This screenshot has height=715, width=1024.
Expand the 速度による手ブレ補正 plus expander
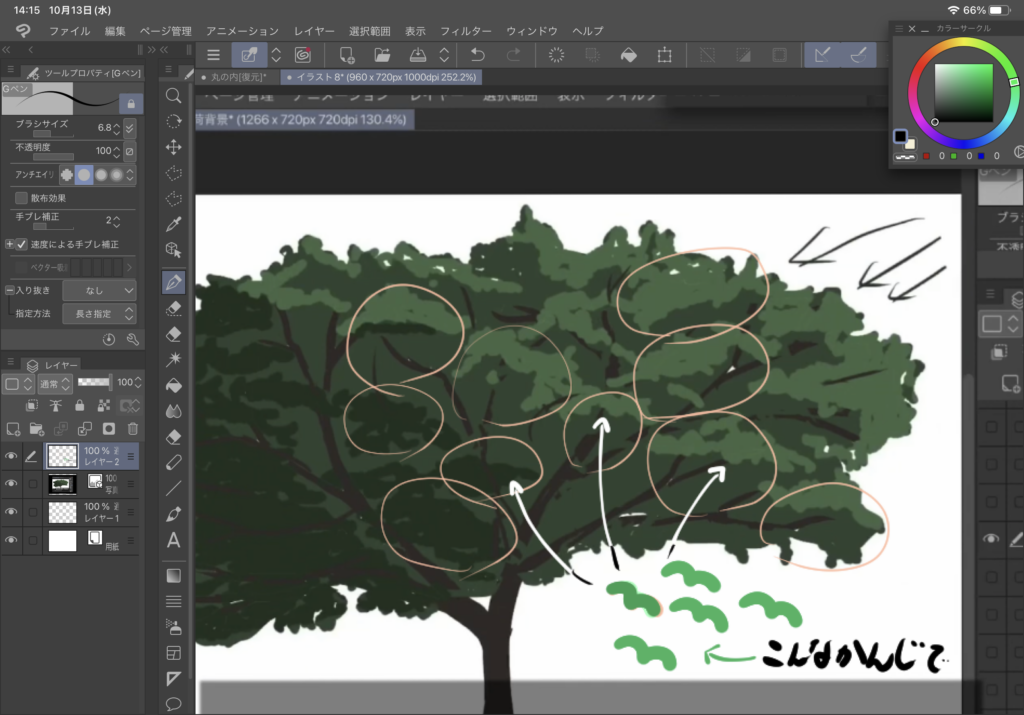click(x=9, y=244)
